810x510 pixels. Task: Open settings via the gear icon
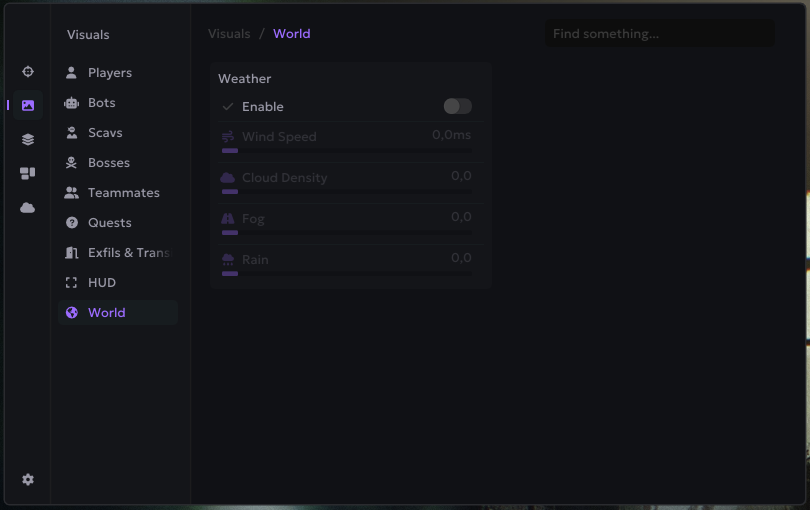point(28,480)
